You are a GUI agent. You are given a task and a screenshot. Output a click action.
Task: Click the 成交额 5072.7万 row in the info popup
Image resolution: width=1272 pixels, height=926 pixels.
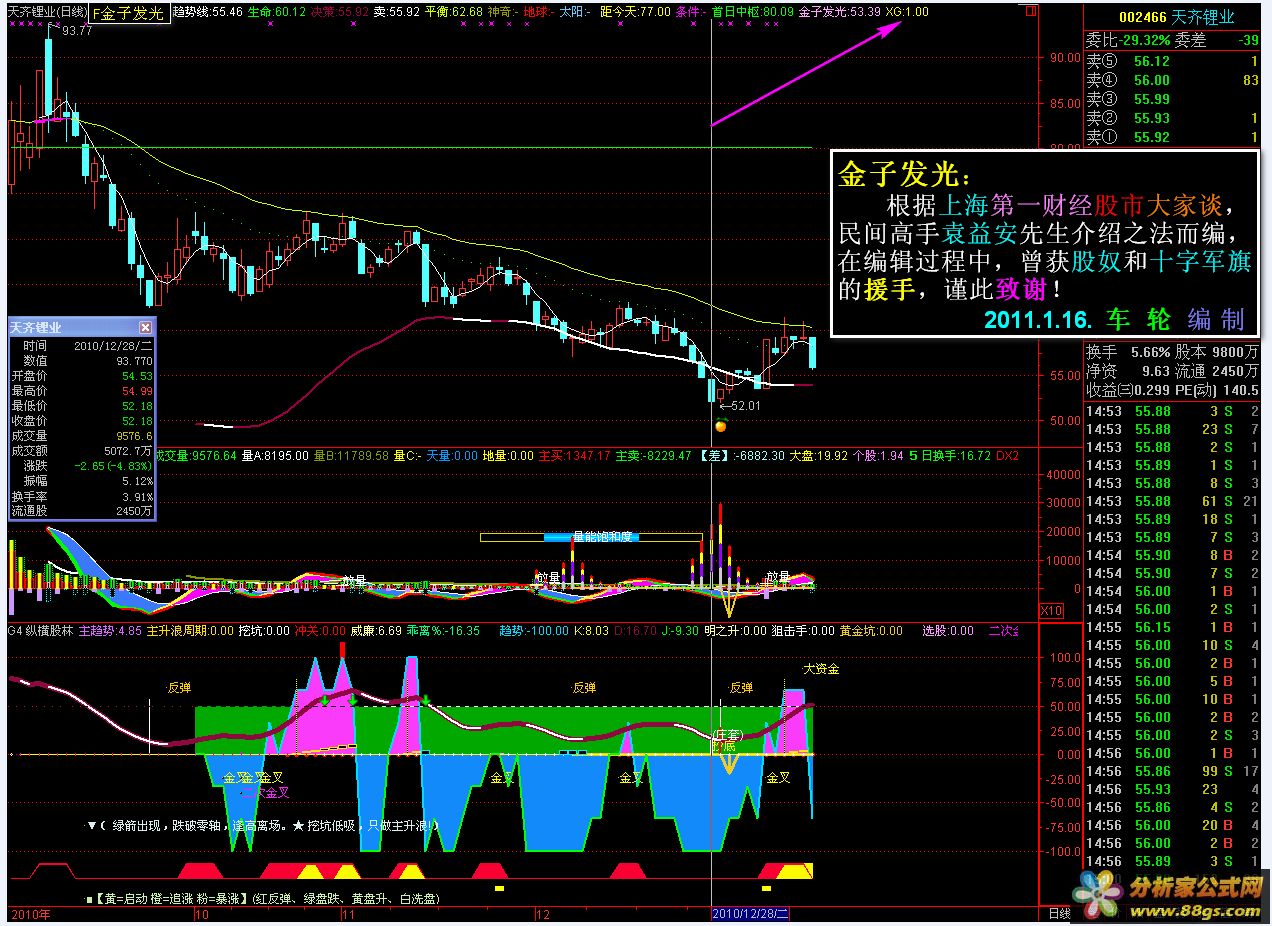(x=82, y=451)
